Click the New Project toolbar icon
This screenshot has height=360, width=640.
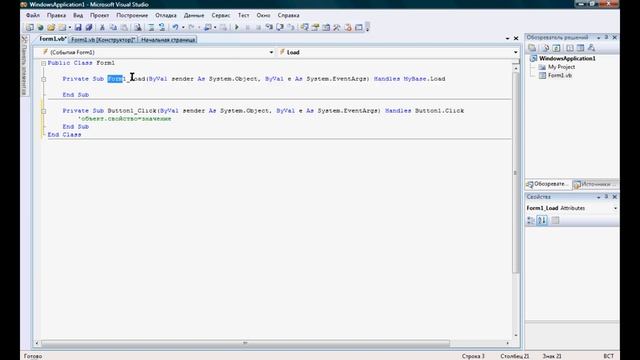pyautogui.click(x=29, y=27)
